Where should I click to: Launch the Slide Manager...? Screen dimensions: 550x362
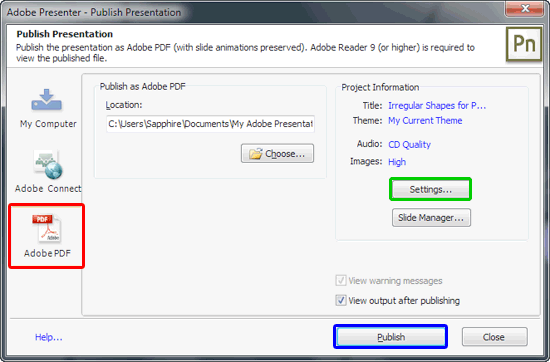(x=431, y=217)
